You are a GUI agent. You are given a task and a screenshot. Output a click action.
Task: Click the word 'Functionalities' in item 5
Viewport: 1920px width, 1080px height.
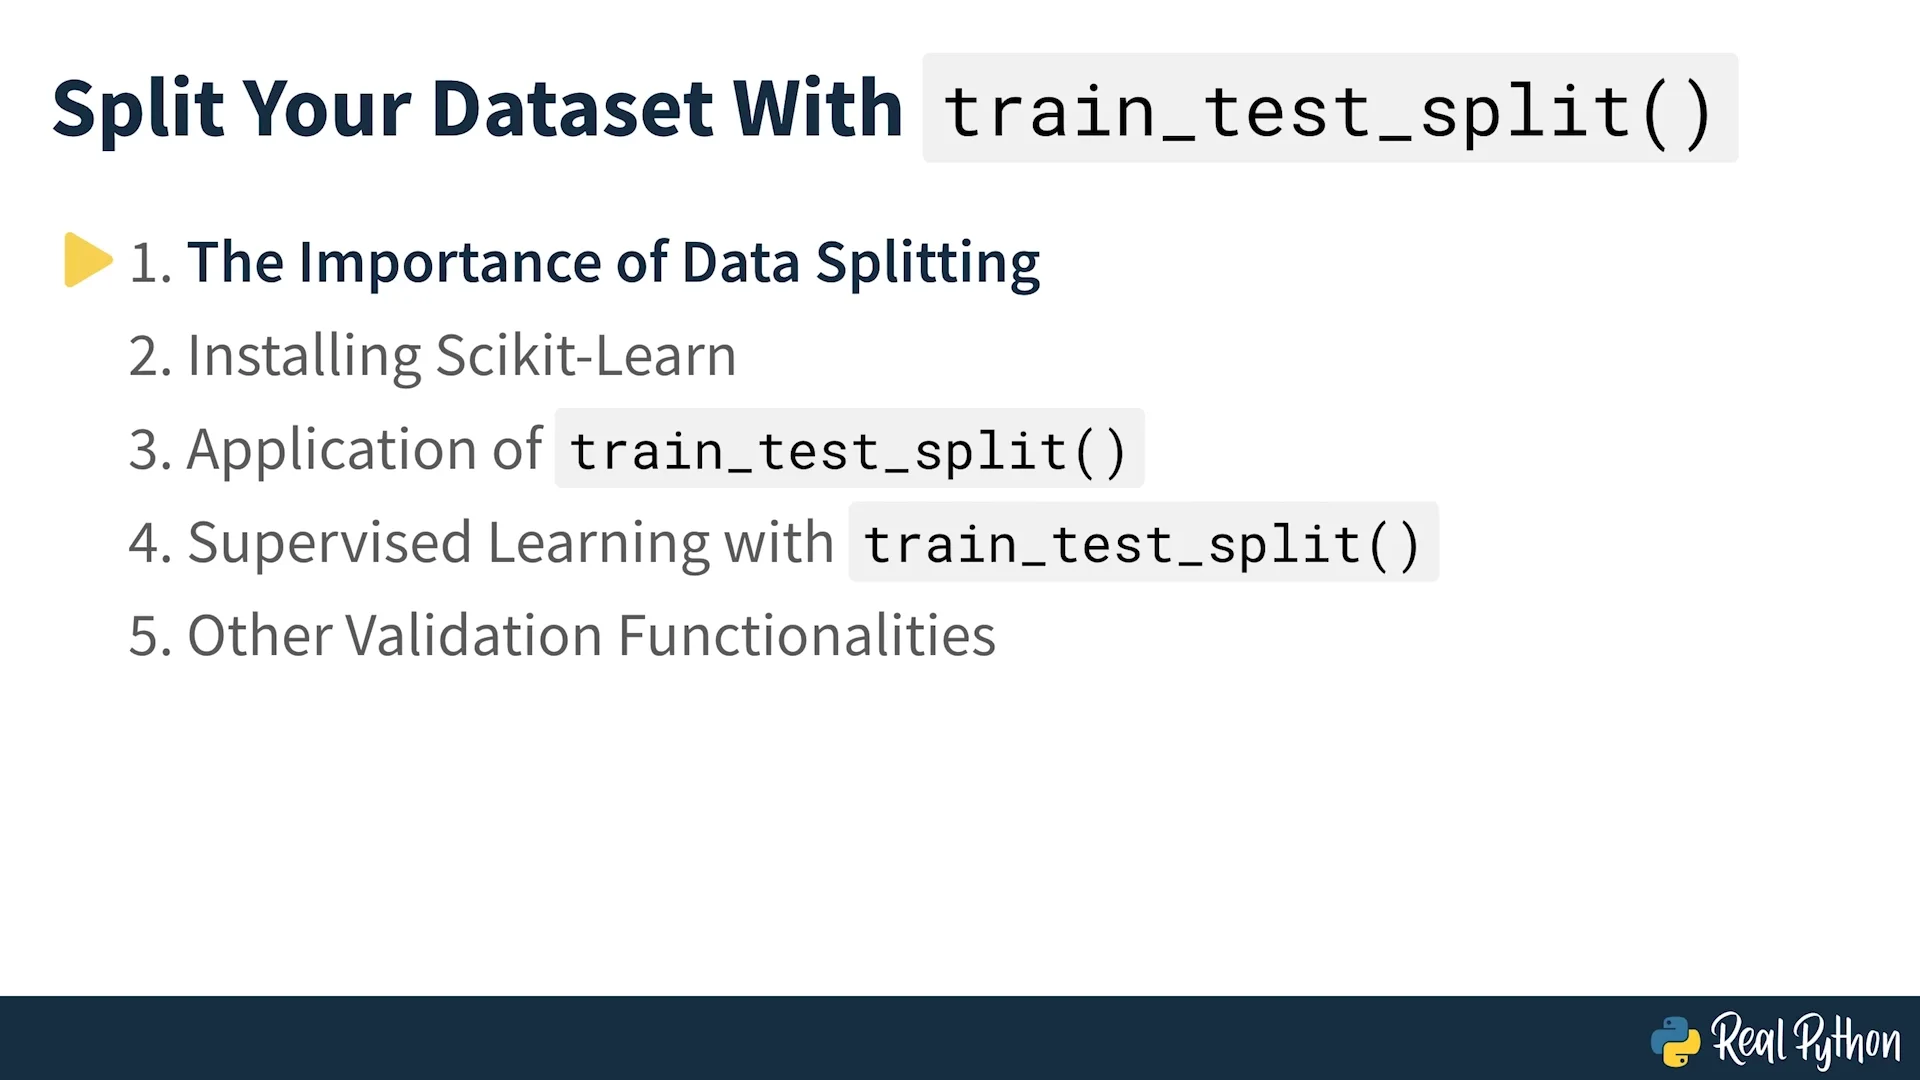click(x=806, y=636)
